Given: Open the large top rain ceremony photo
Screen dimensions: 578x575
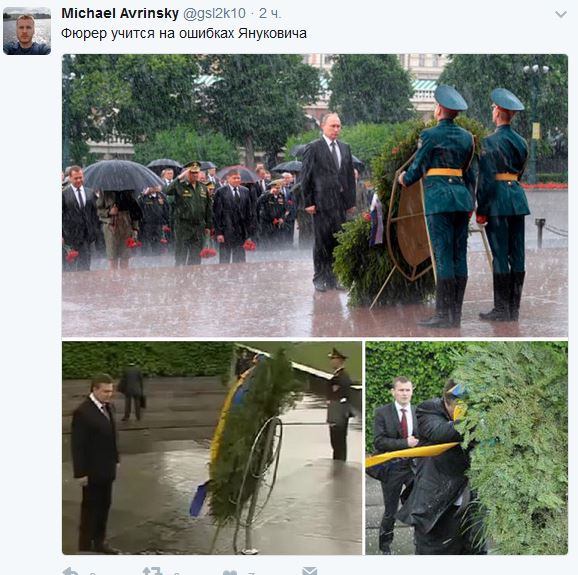Looking at the screenshot, I should coord(315,195).
